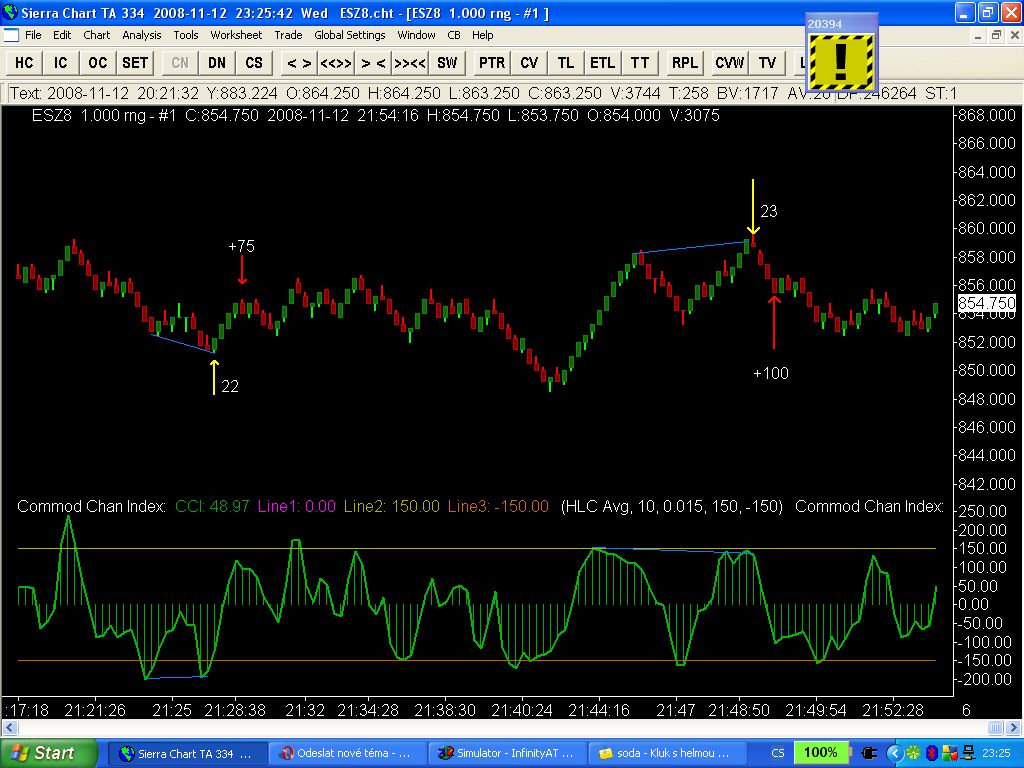This screenshot has height=768, width=1024.
Task: Open the Tools menu
Action: pyautogui.click(x=185, y=35)
